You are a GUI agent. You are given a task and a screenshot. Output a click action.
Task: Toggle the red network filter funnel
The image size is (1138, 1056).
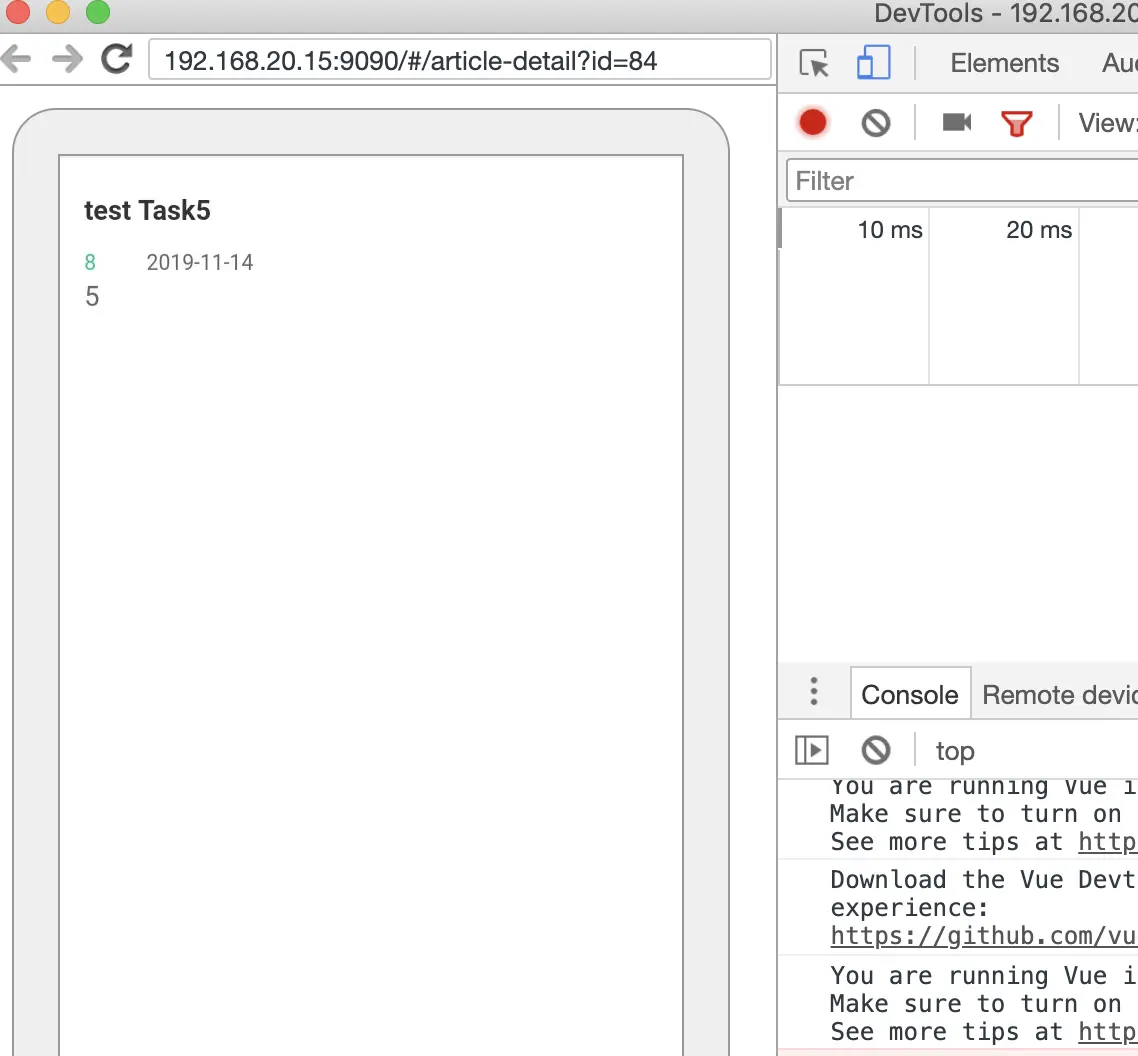point(1017,123)
